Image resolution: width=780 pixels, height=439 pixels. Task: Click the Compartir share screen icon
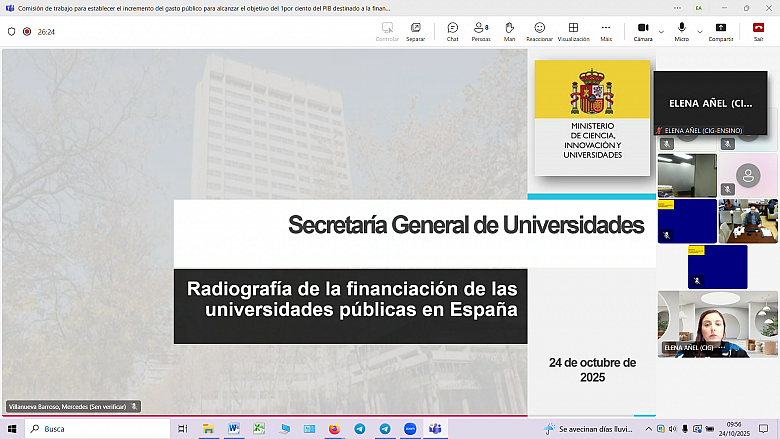pyautogui.click(x=720, y=30)
